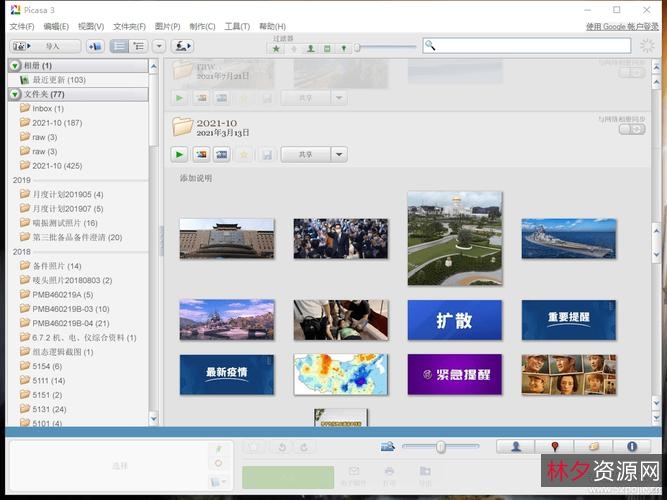Click the folder list scroll-down arrow
The width and height of the screenshot is (667, 500).
coord(154,419)
